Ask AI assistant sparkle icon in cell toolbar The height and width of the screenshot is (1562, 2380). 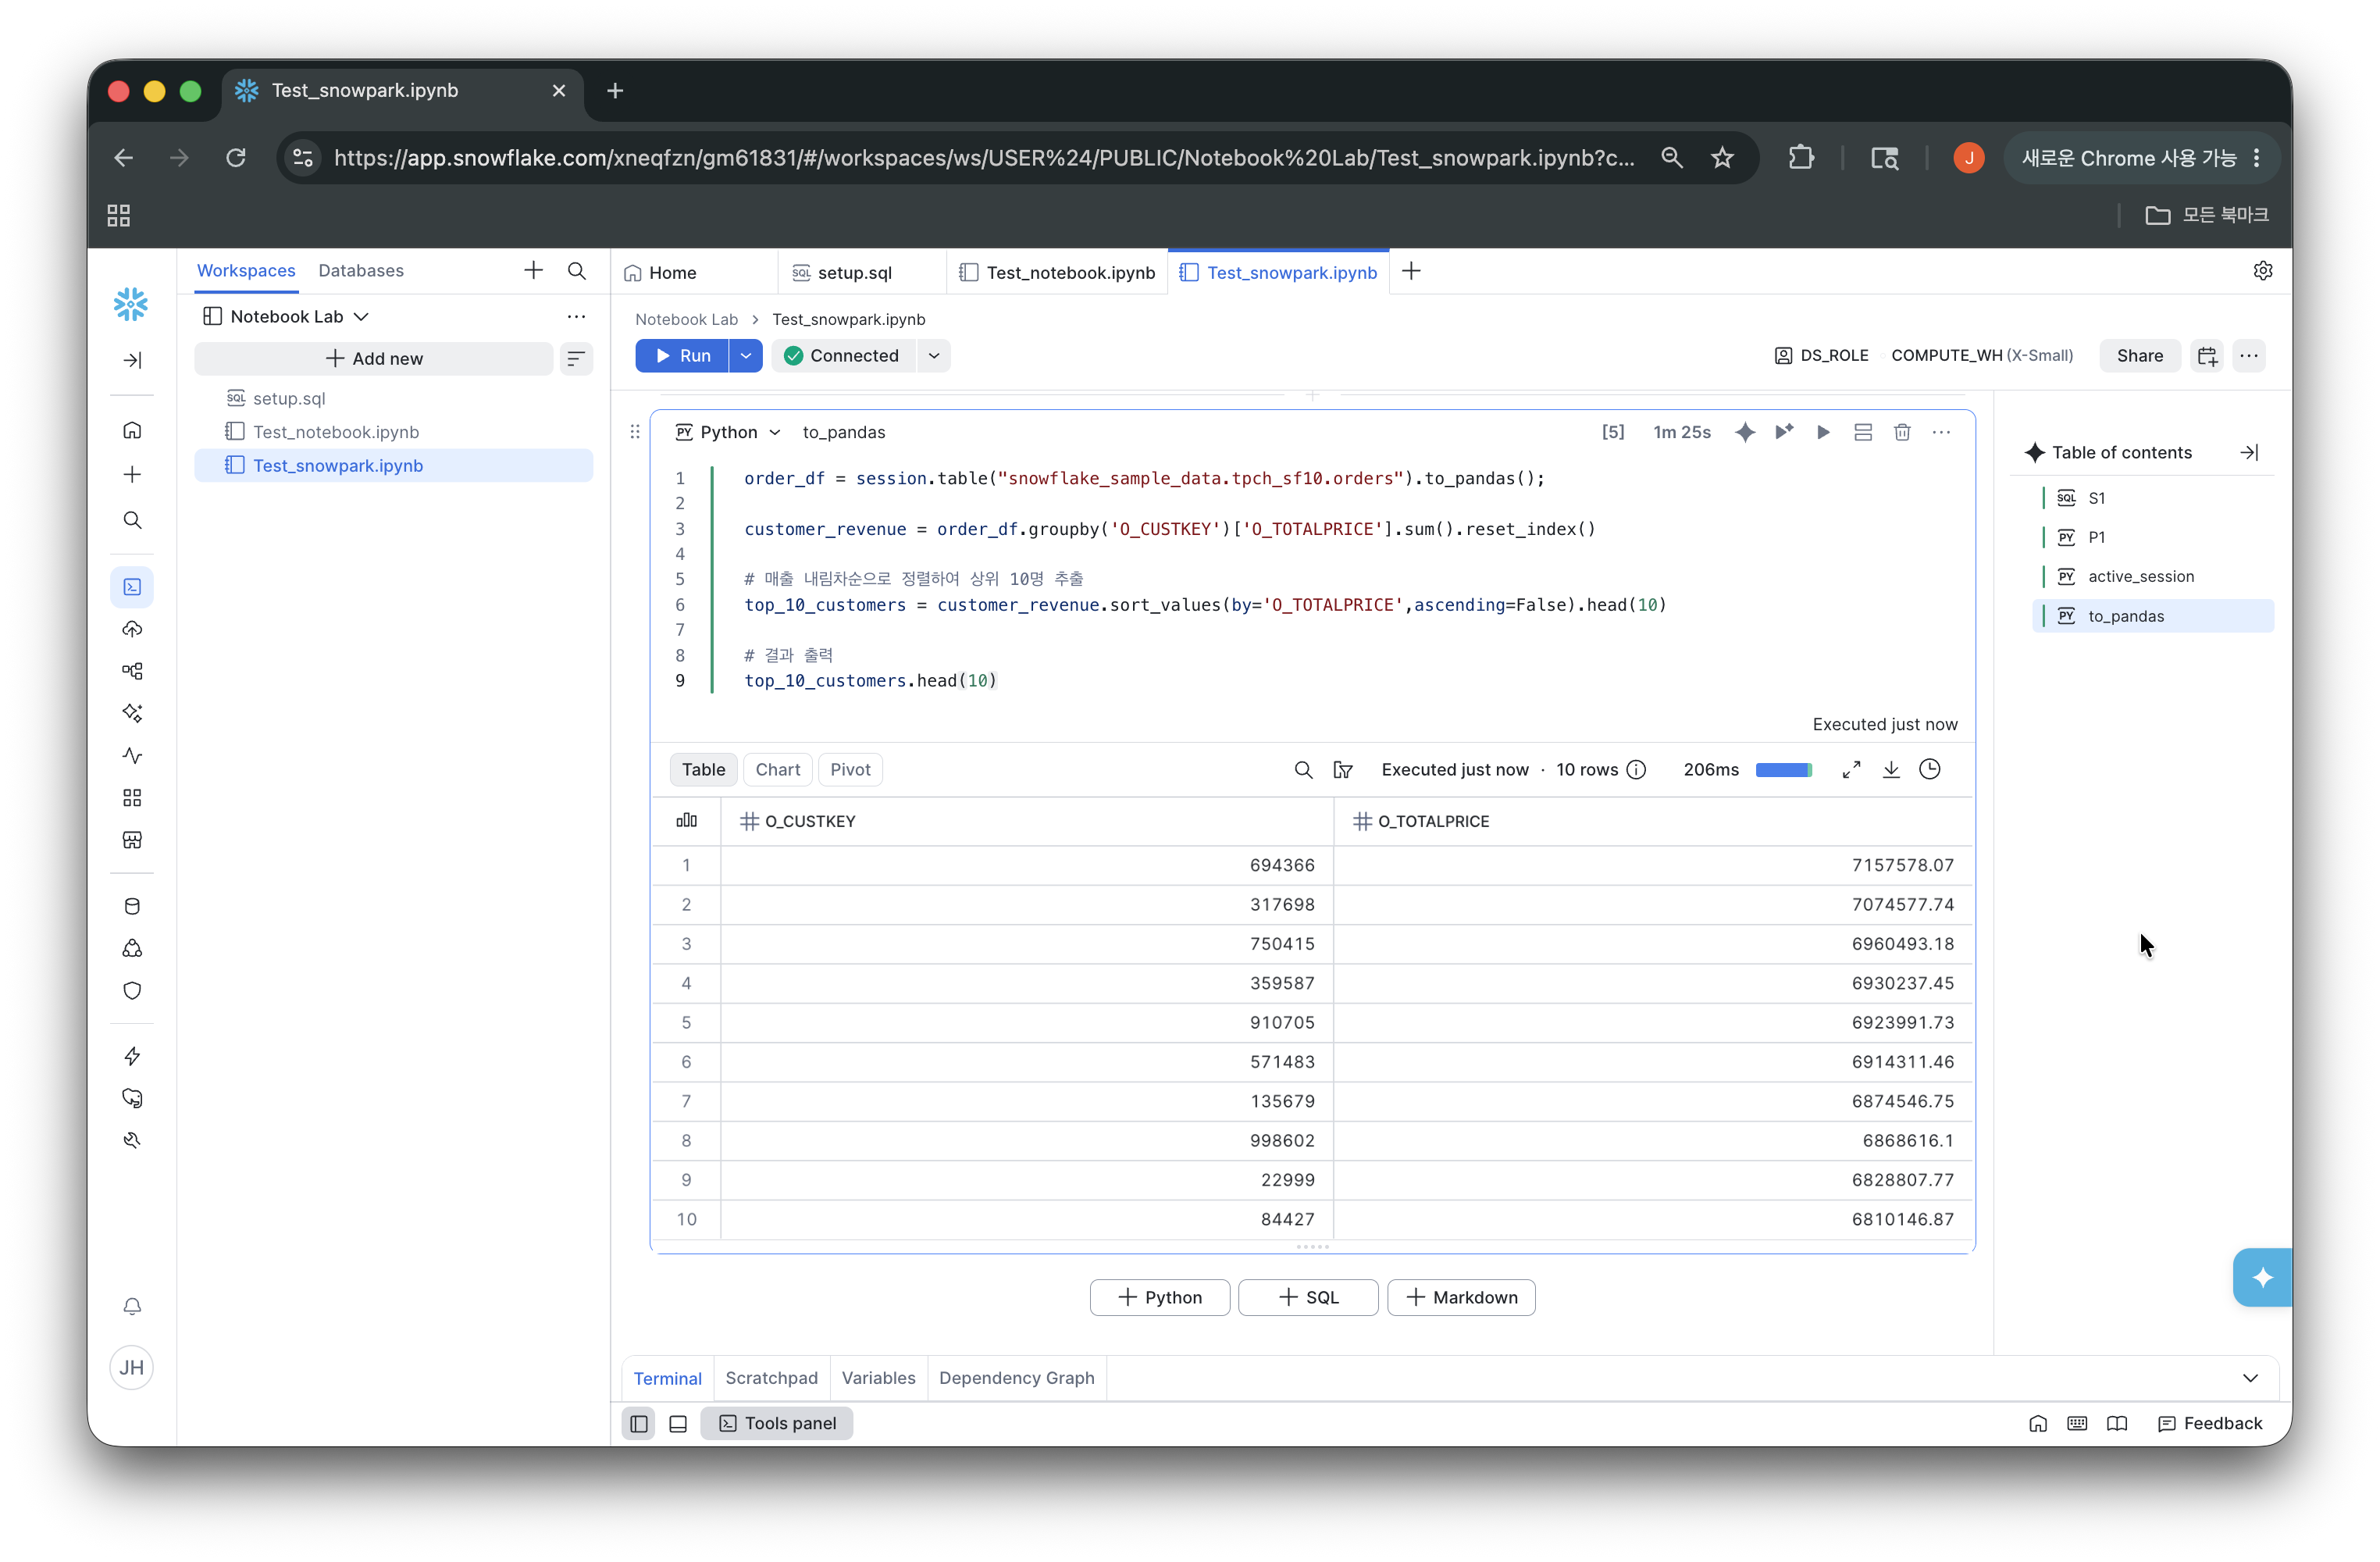1745,432
